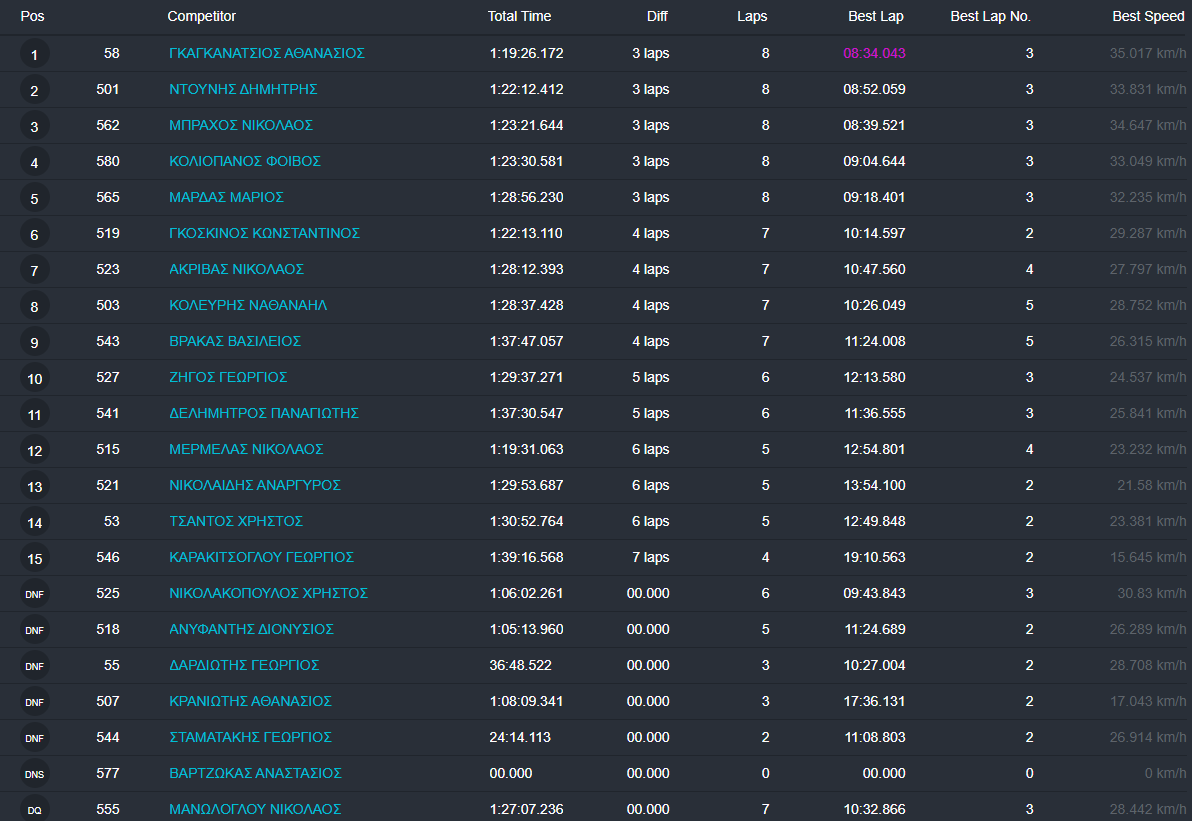Click the purple best lap 08:34.043

[874, 53]
